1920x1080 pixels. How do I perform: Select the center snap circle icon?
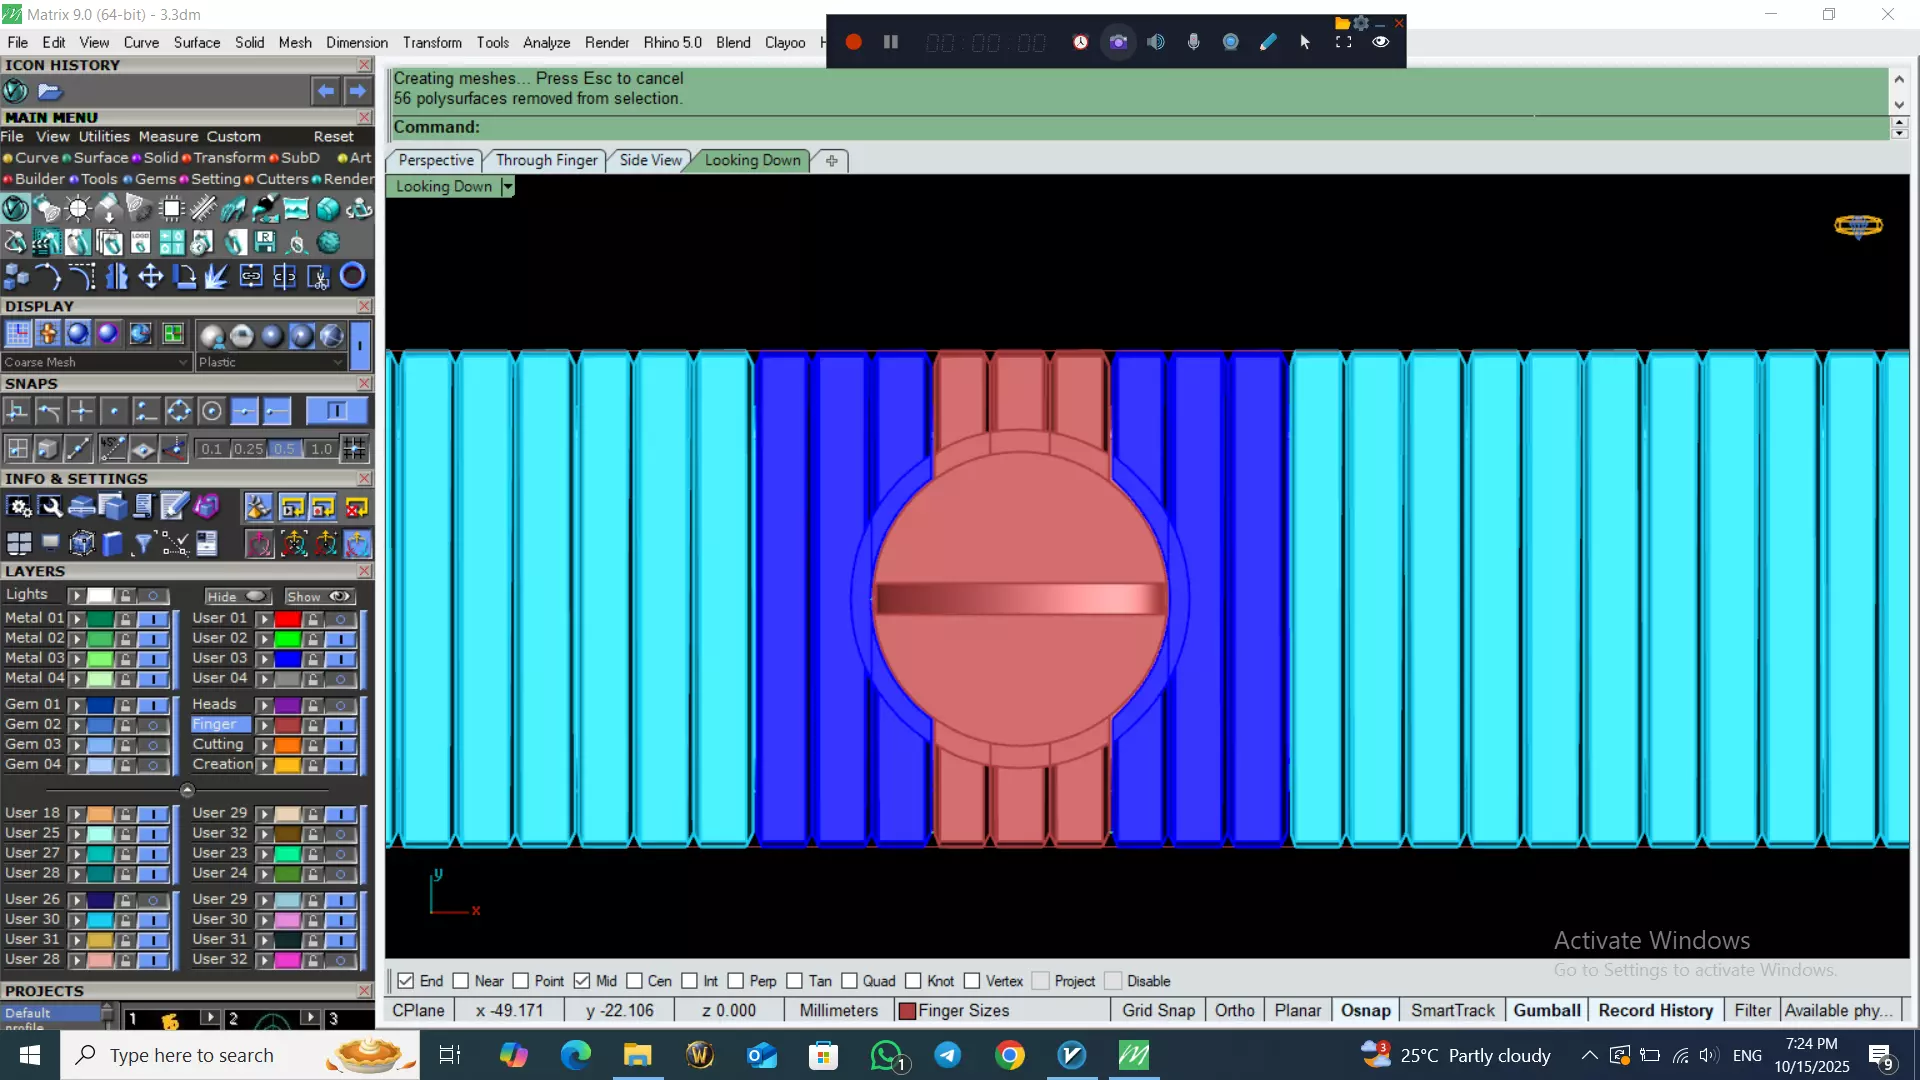(x=211, y=411)
